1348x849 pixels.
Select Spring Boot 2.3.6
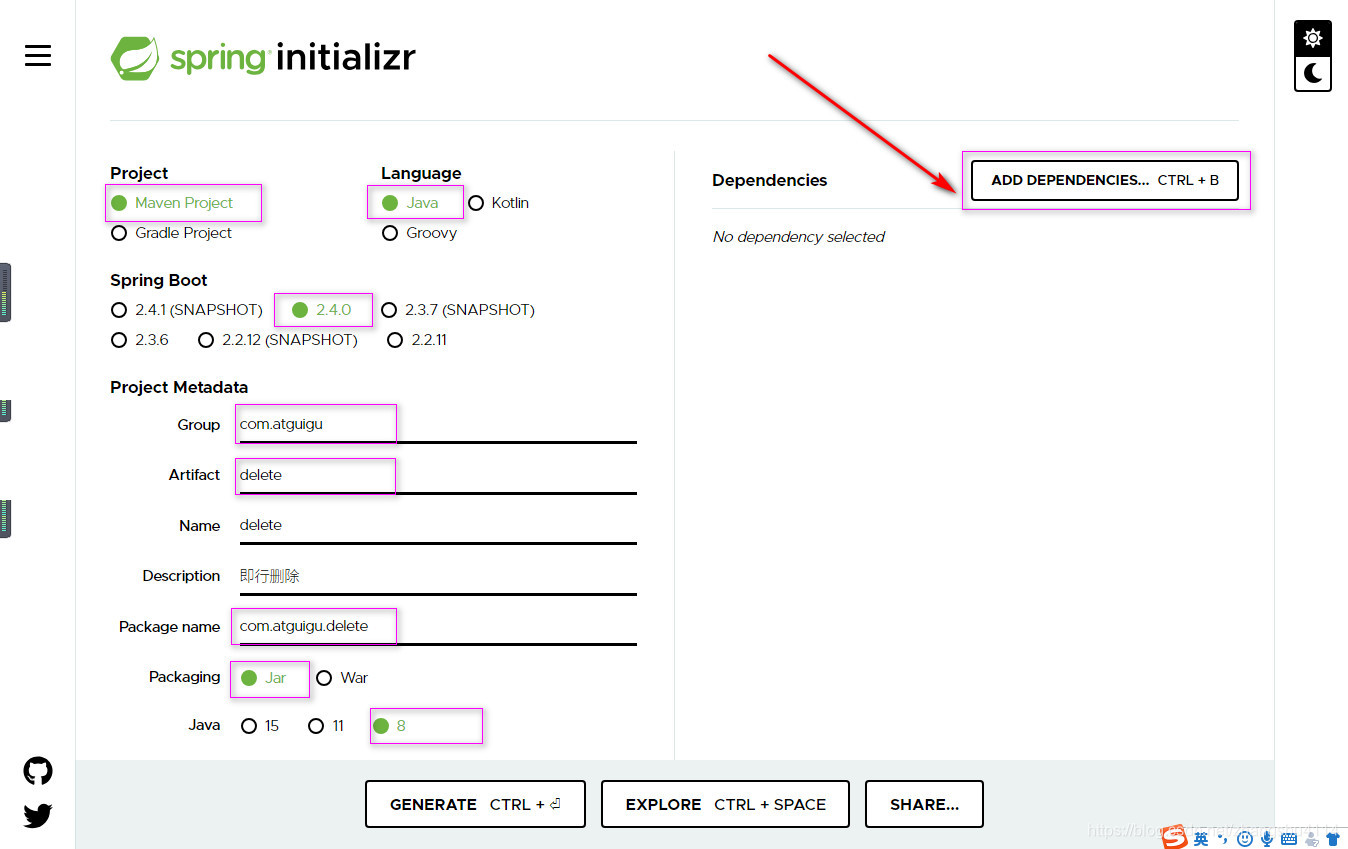140,340
